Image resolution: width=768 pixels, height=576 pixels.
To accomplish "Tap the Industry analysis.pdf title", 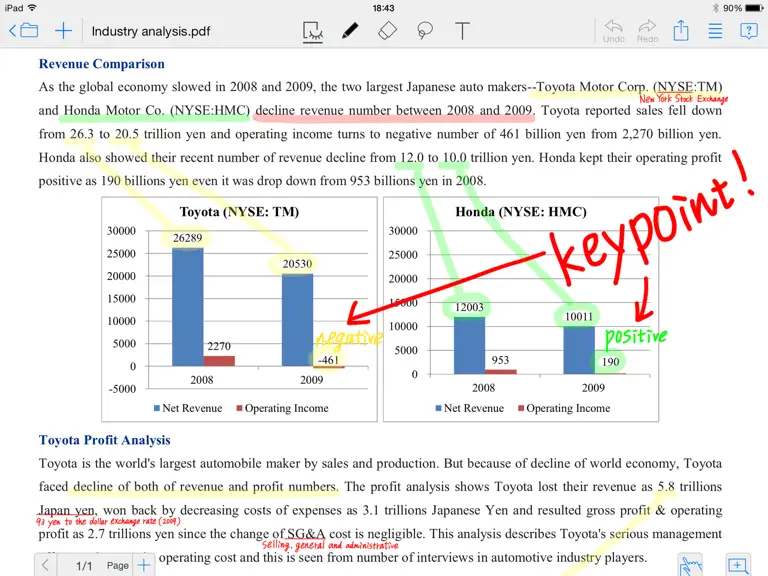I will [x=151, y=31].
